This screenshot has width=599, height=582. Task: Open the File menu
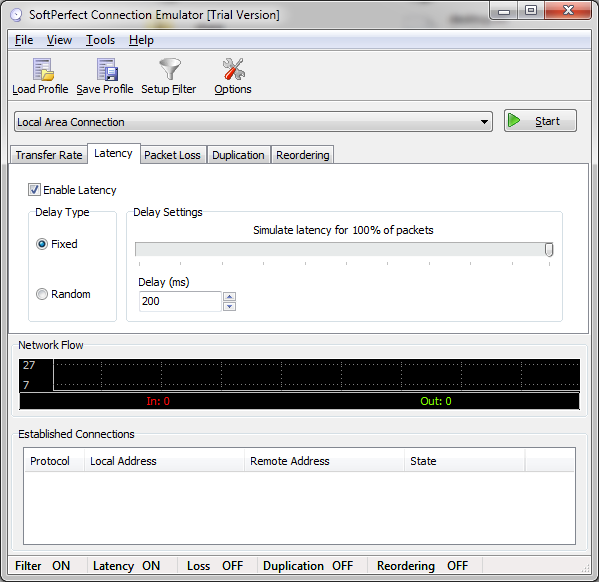click(x=24, y=40)
